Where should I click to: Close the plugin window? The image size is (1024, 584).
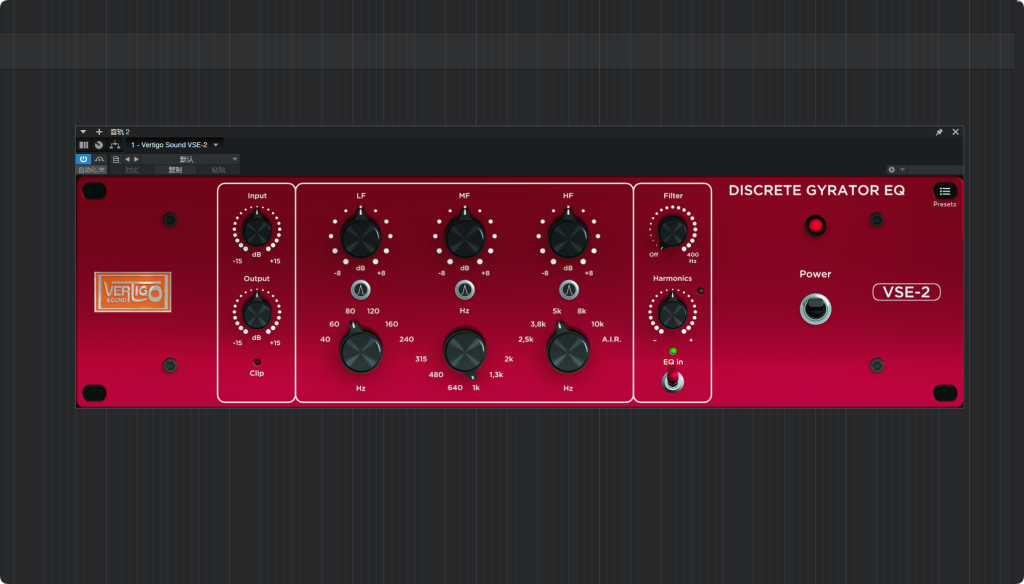point(955,132)
